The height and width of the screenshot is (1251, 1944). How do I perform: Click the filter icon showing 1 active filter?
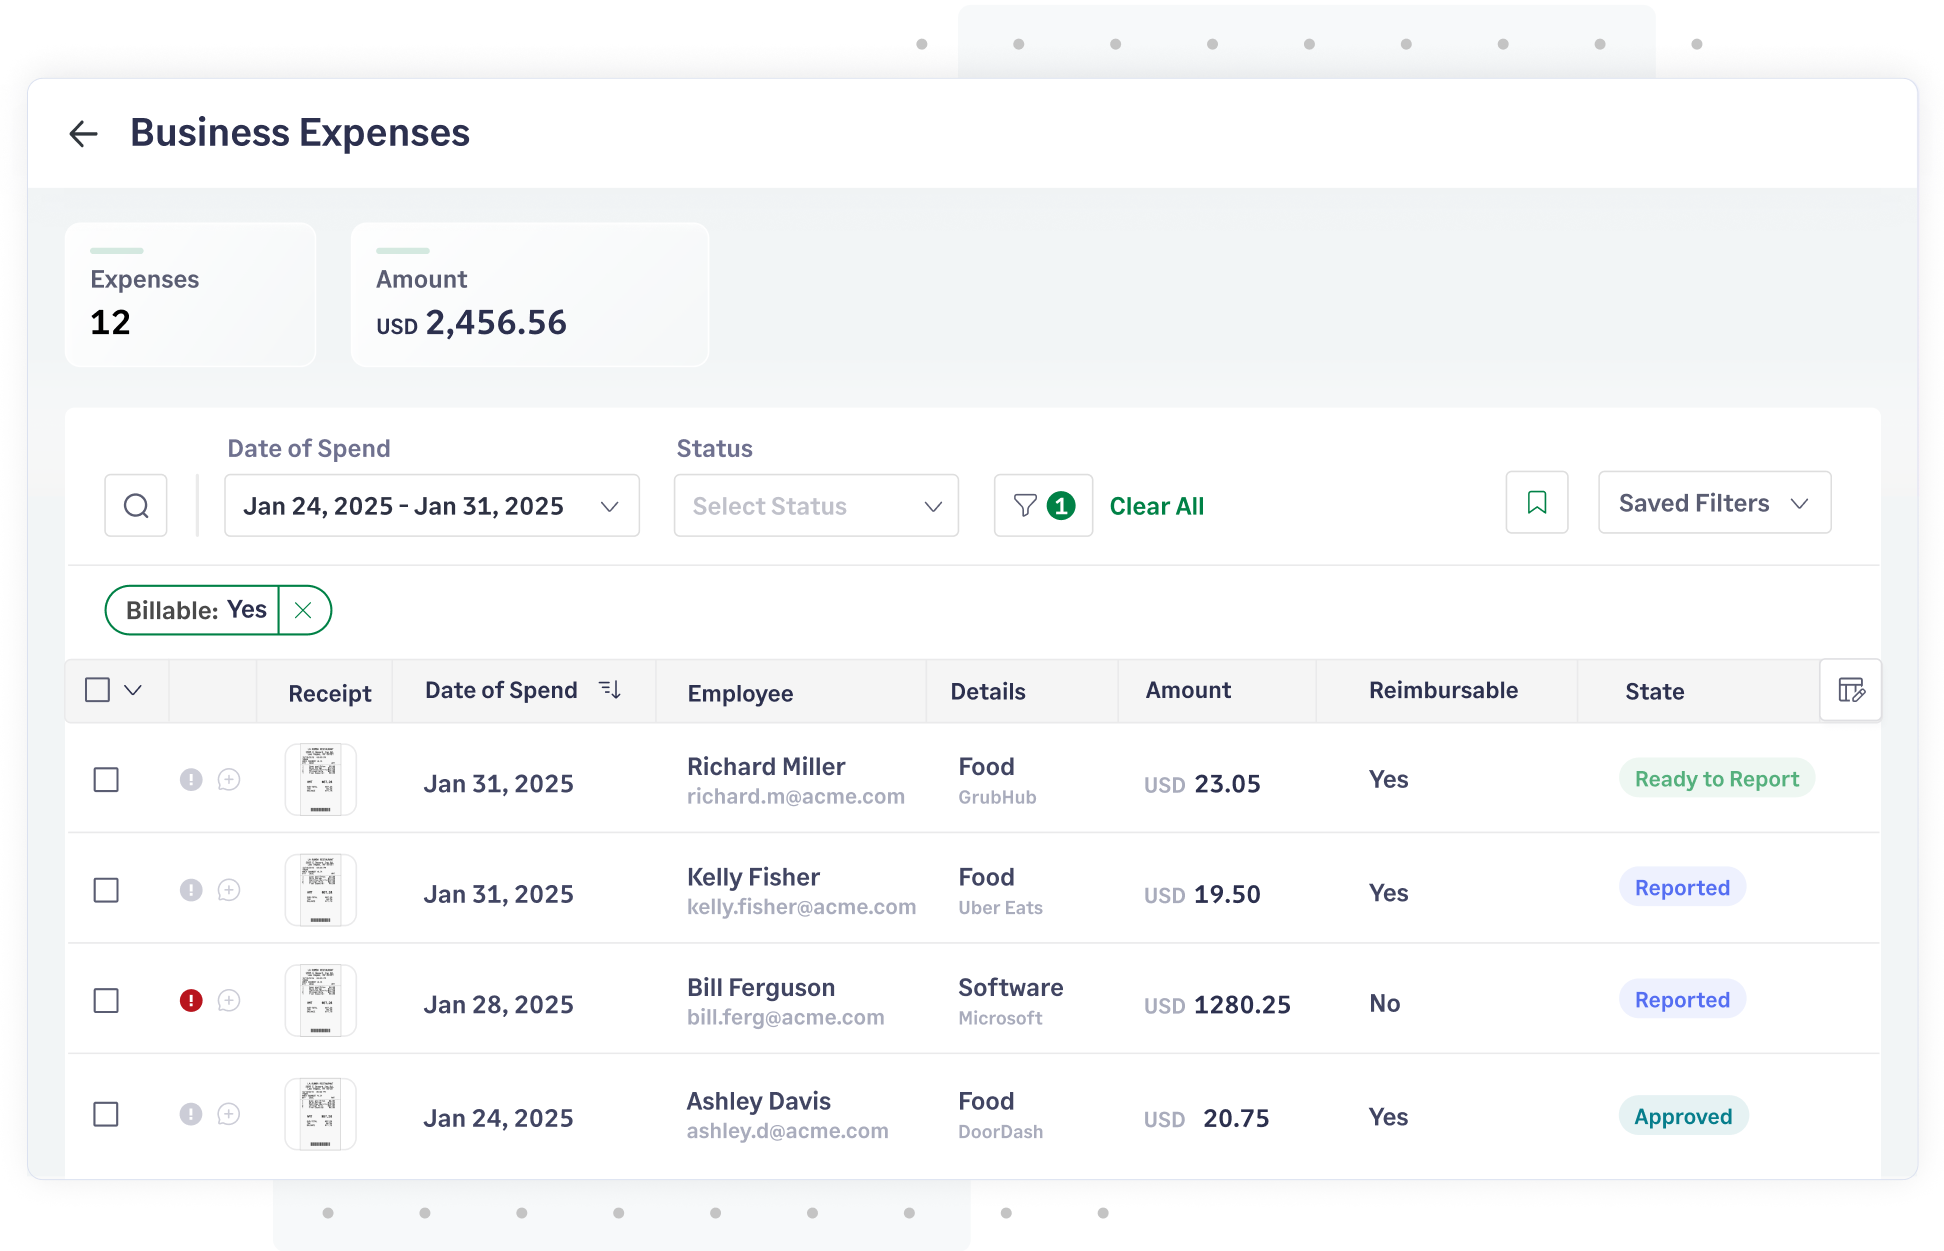coord(1043,505)
